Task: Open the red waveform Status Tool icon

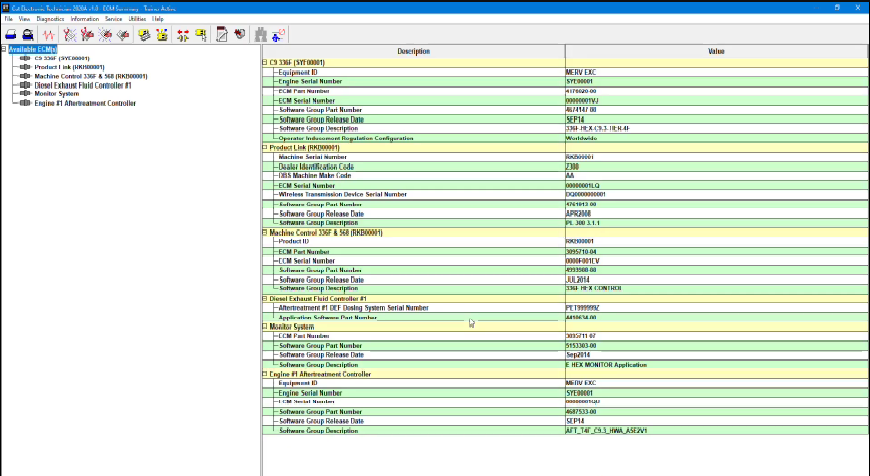Action: (48, 34)
